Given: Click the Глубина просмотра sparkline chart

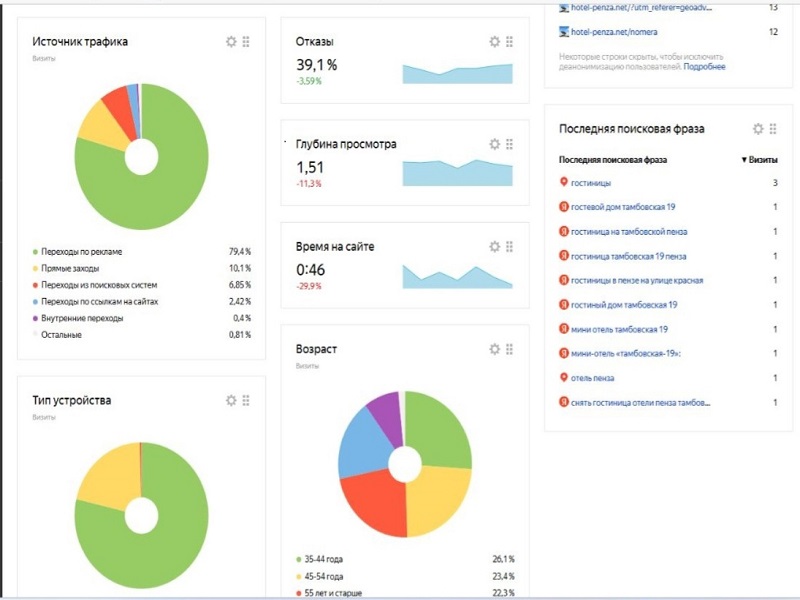Looking at the screenshot, I should pyautogui.click(x=457, y=172).
